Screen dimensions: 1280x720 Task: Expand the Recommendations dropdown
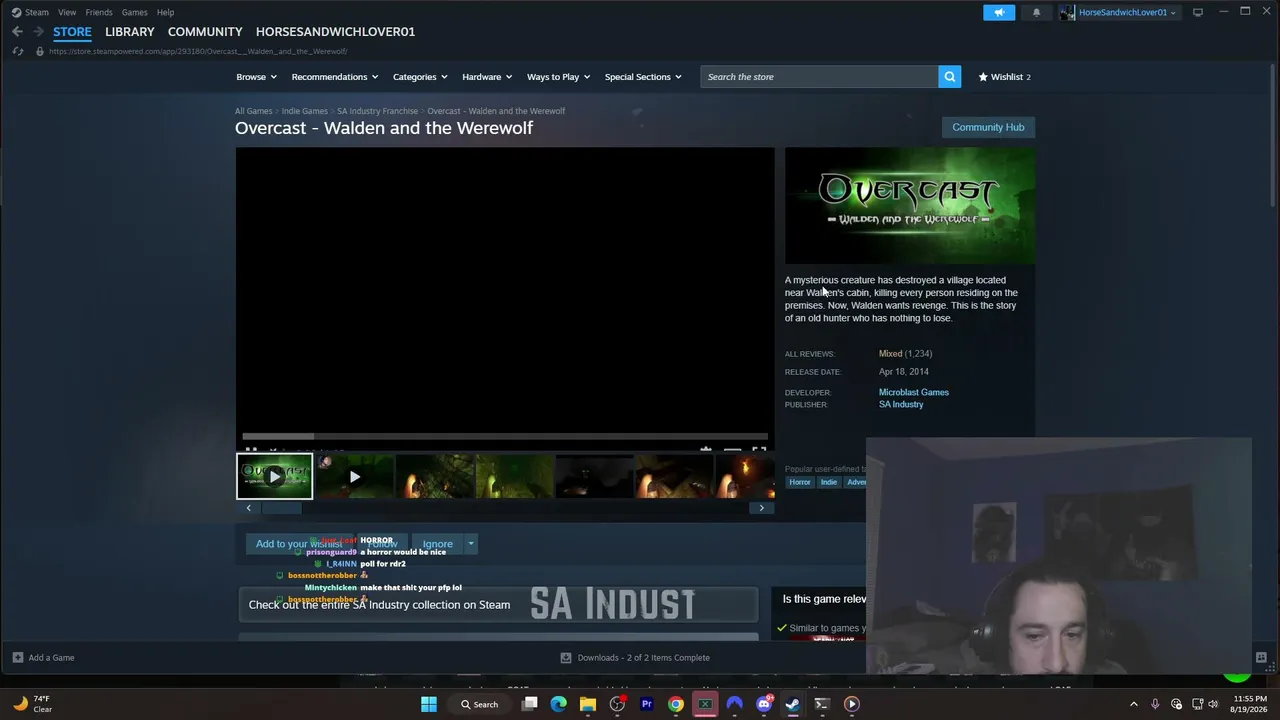pyautogui.click(x=335, y=77)
